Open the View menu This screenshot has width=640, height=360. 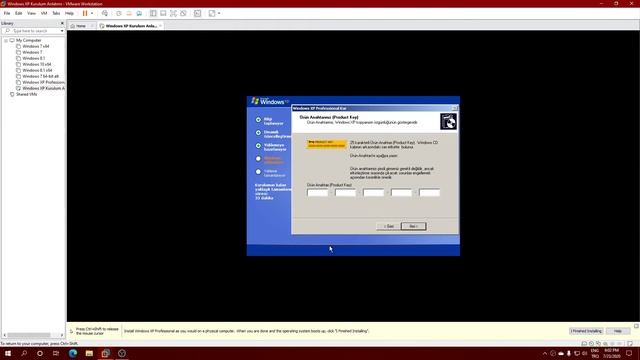click(x=31, y=13)
